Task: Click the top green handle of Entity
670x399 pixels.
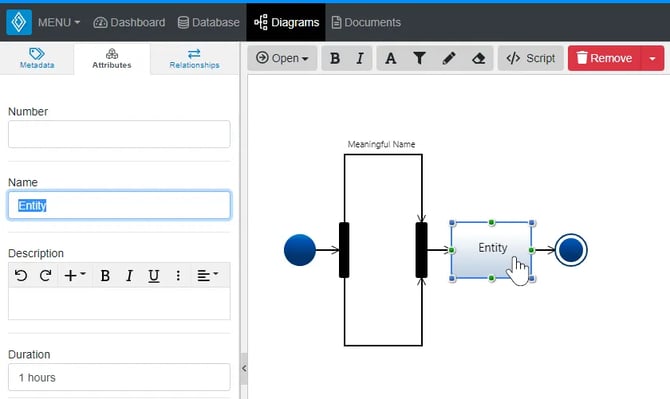Action: tap(491, 222)
